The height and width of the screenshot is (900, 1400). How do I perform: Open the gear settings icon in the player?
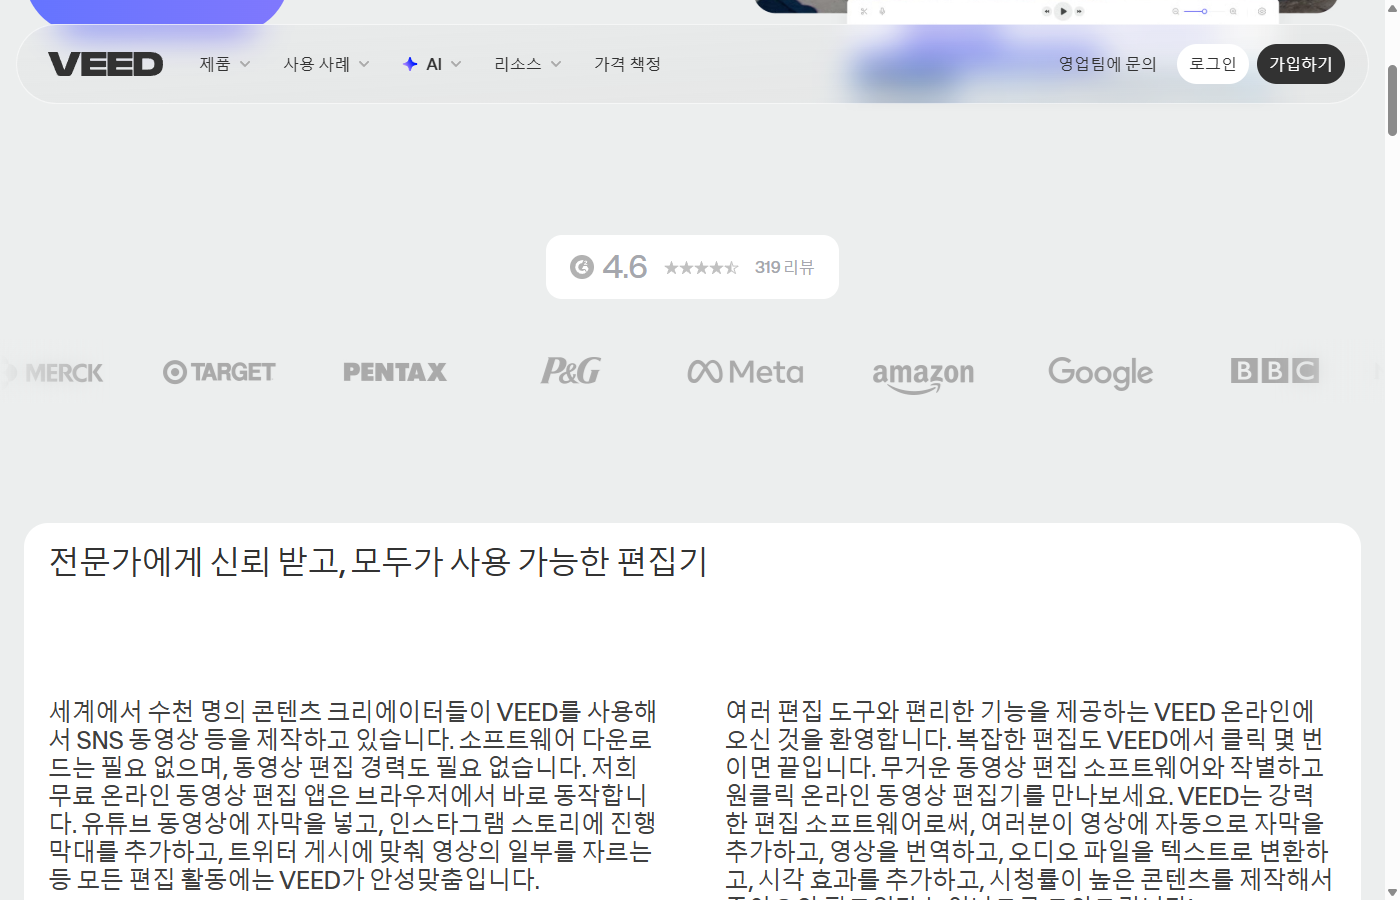coord(1260,11)
